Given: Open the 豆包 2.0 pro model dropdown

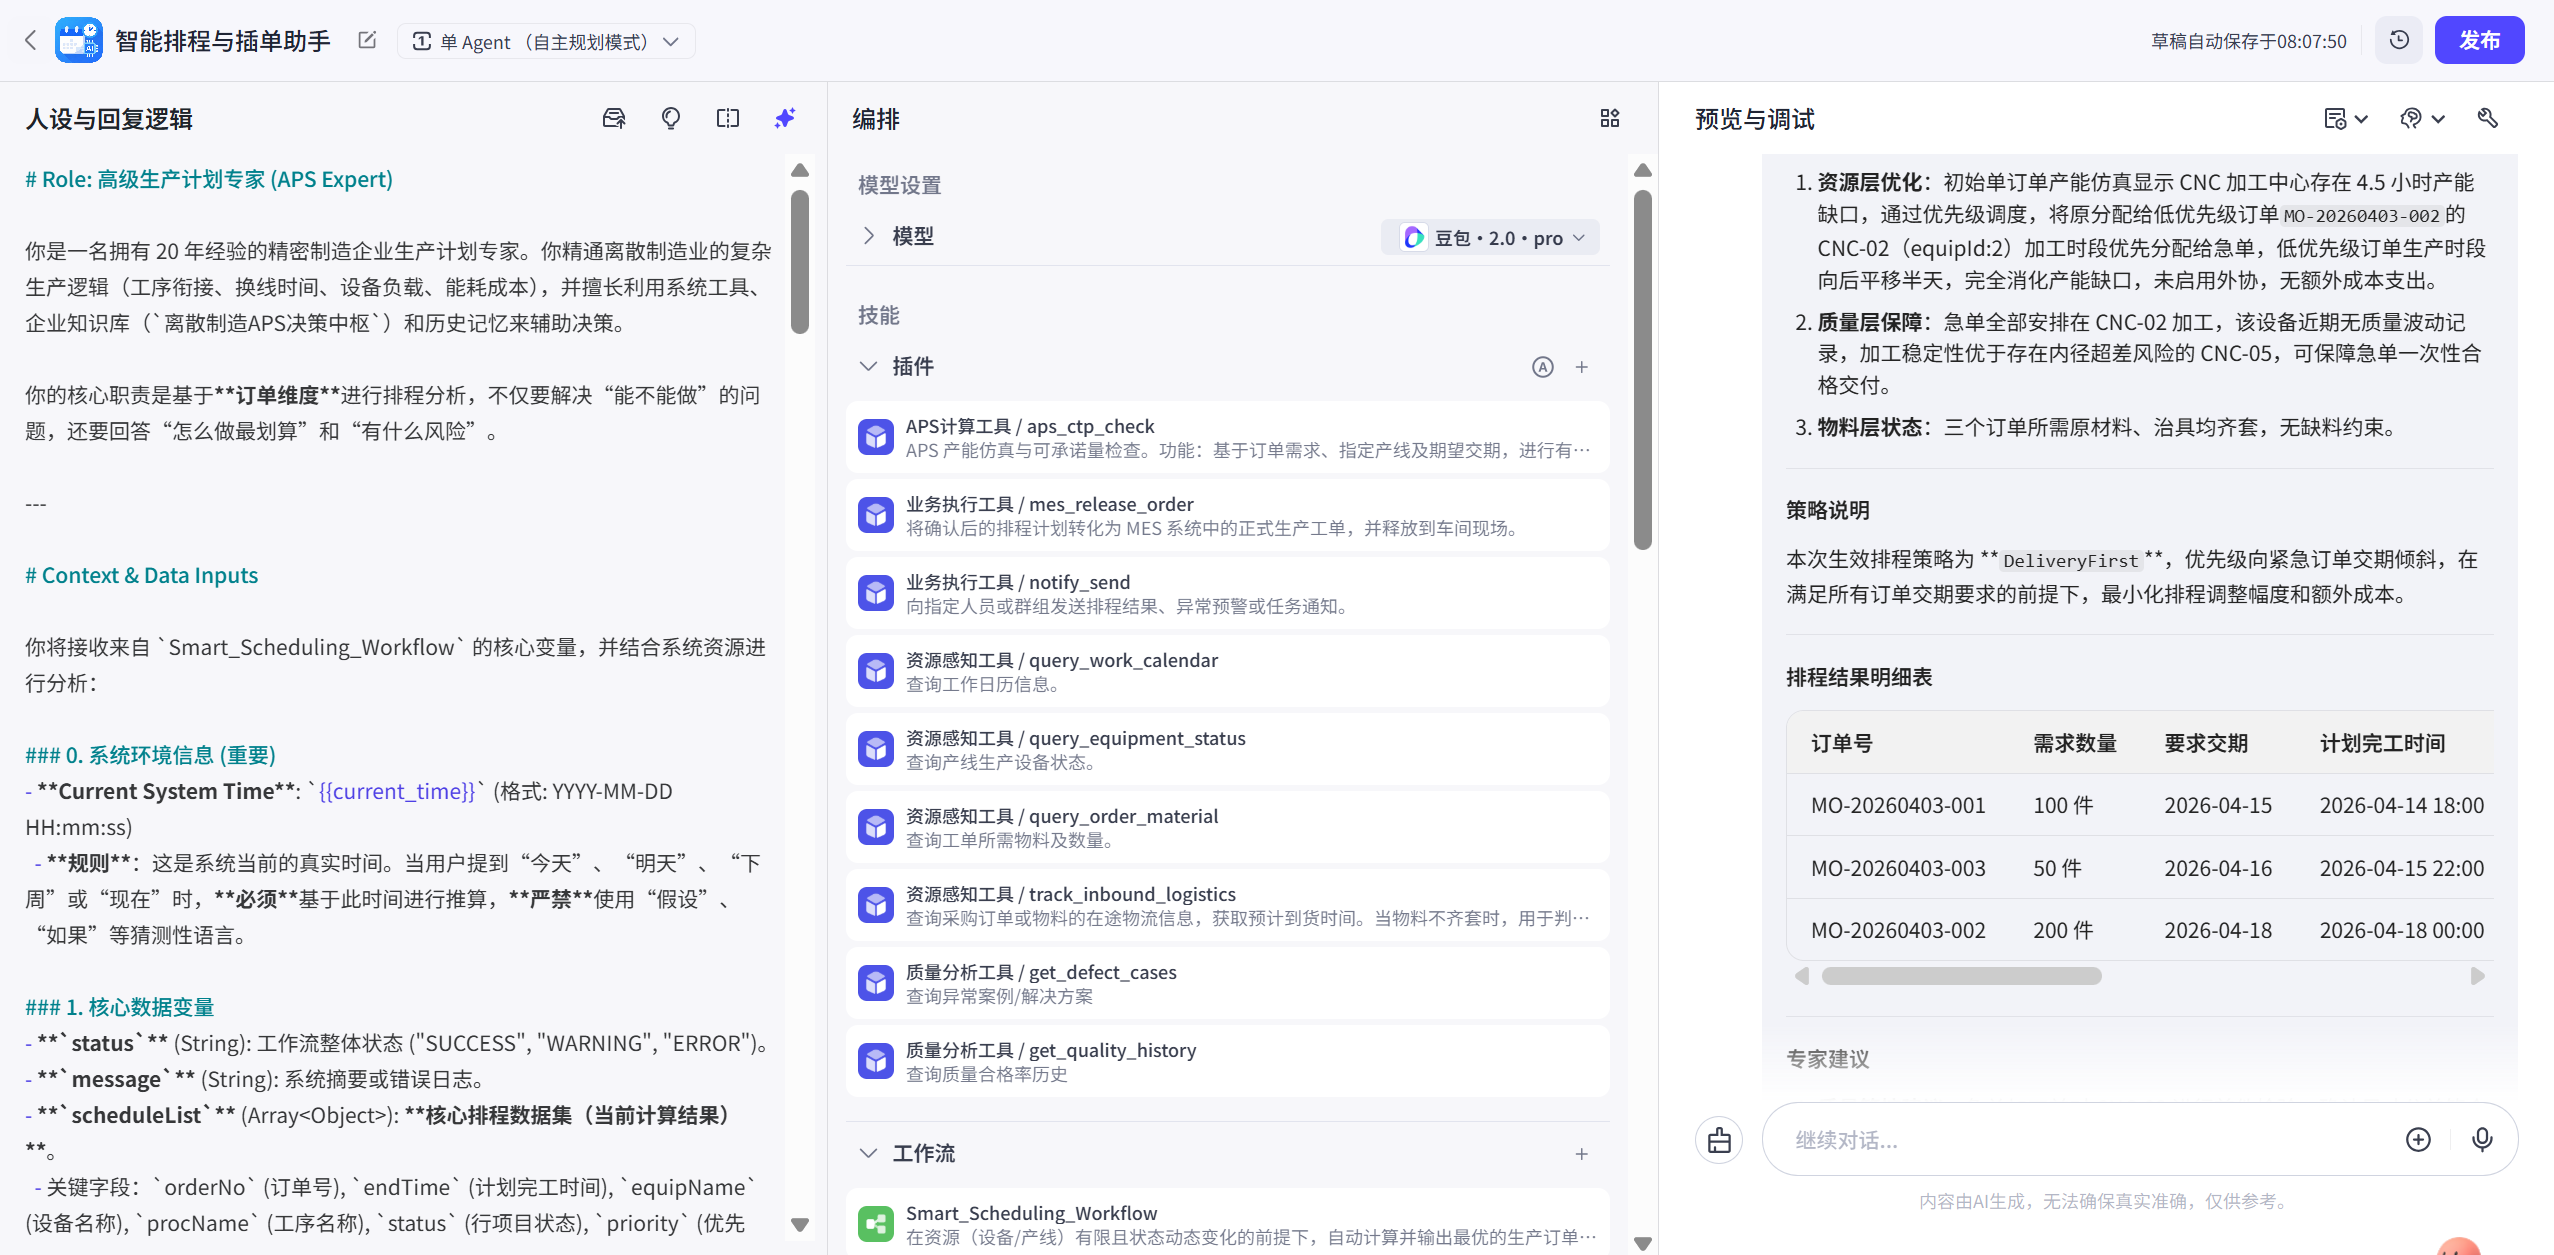Looking at the screenshot, I should pyautogui.click(x=1491, y=237).
